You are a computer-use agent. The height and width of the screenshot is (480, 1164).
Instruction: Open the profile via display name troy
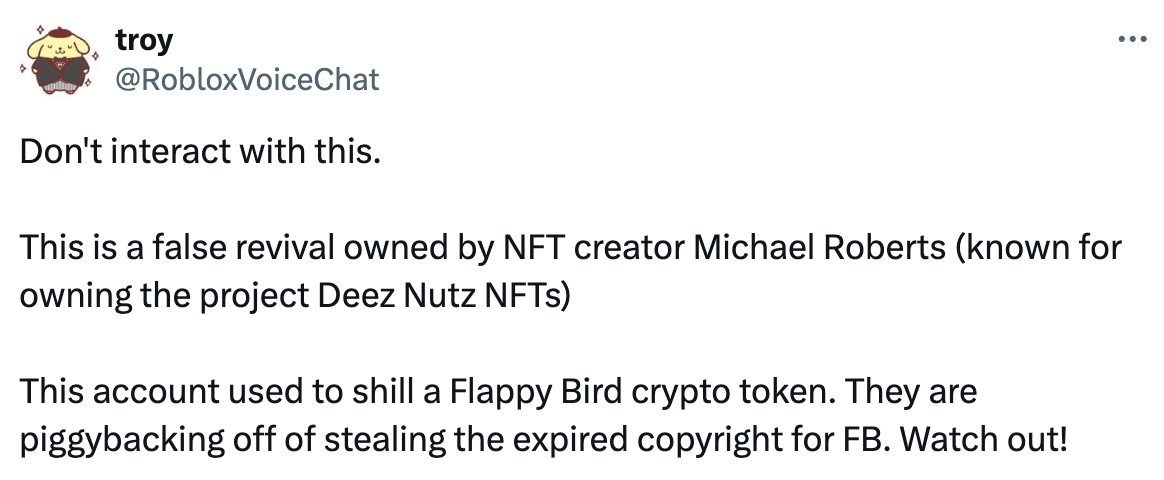pos(144,39)
